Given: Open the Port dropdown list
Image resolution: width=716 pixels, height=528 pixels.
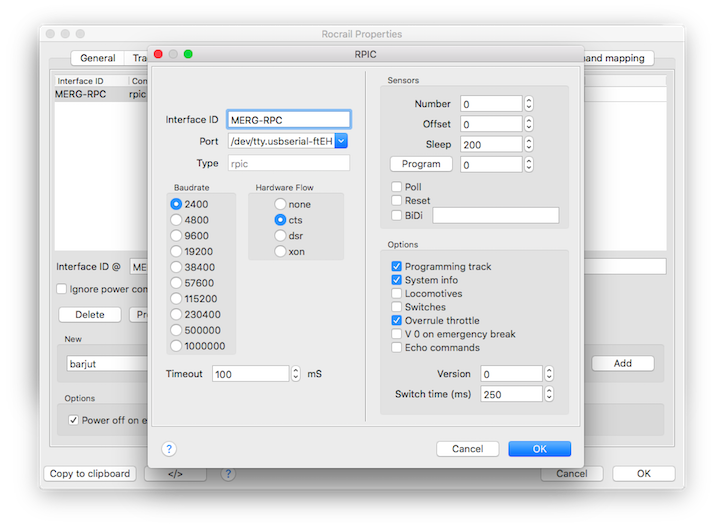Looking at the screenshot, I should 340,141.
